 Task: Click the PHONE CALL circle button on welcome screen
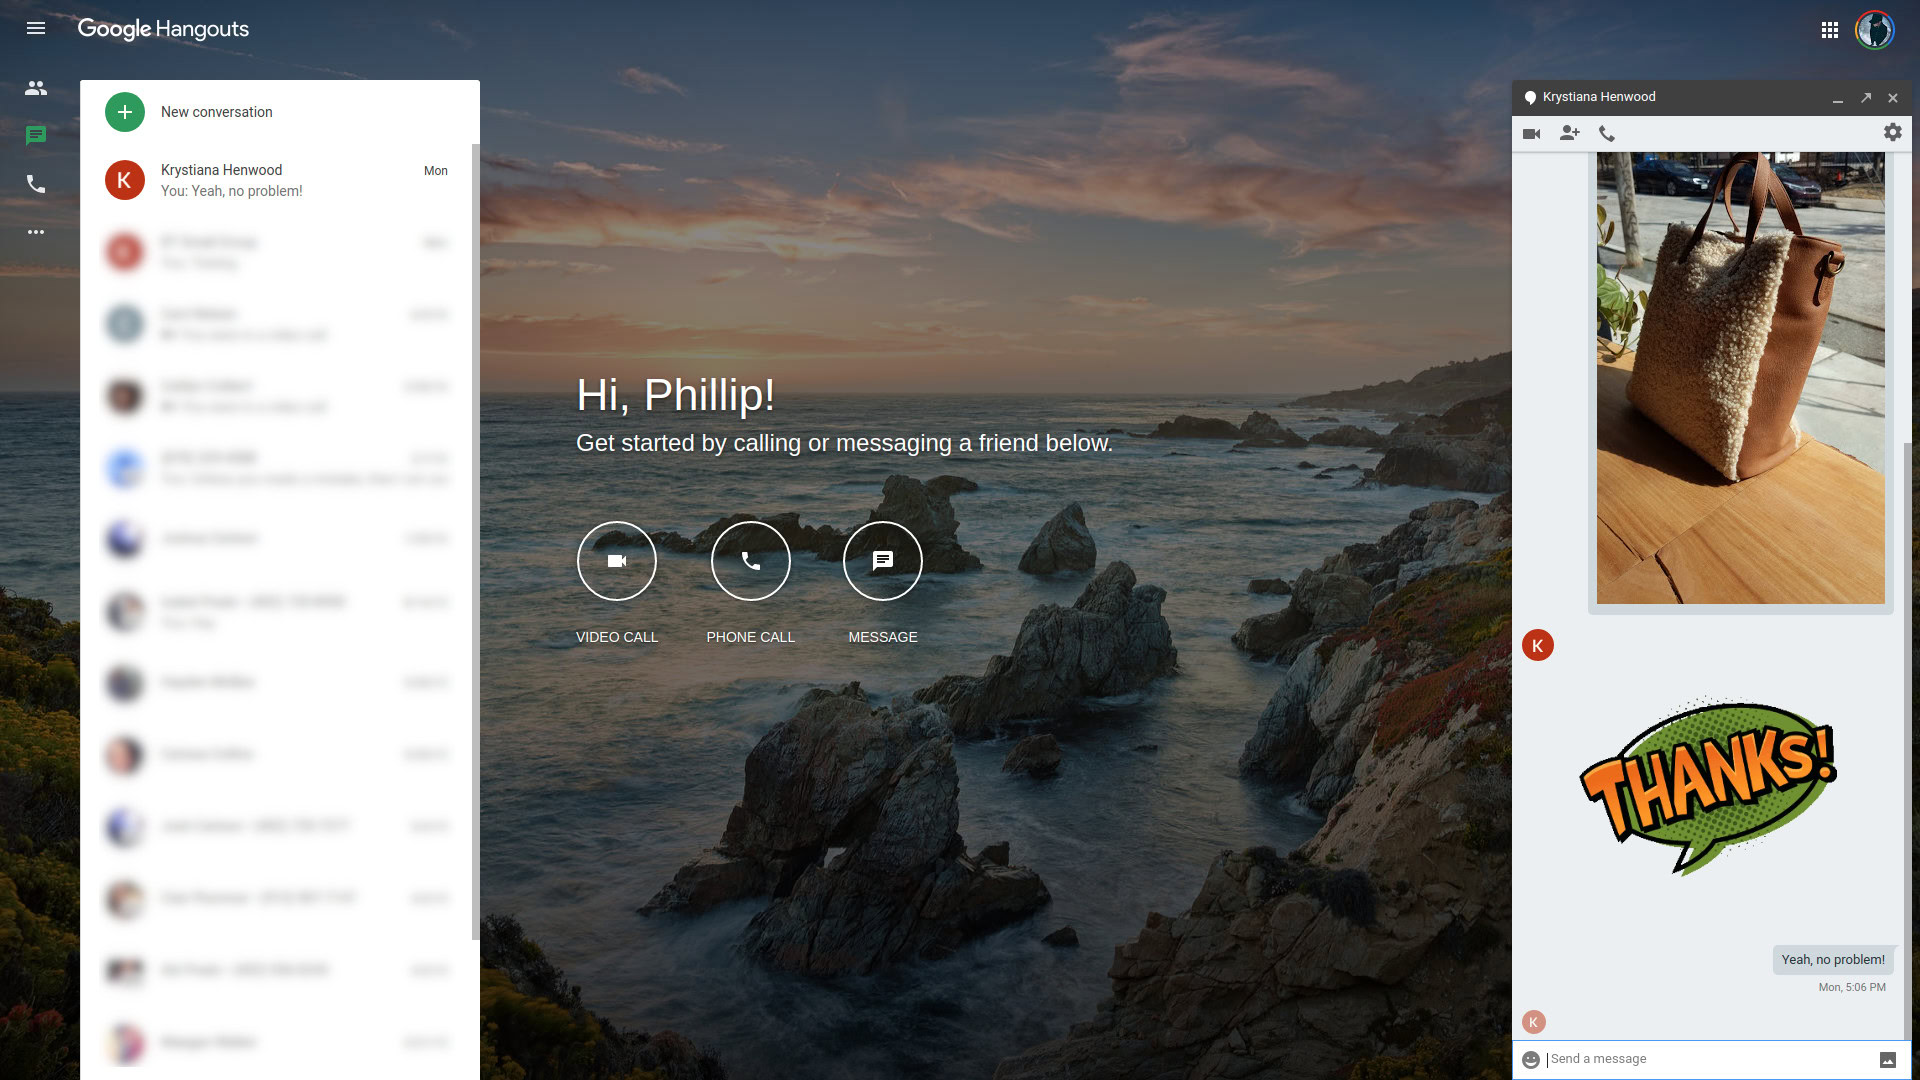point(750,560)
